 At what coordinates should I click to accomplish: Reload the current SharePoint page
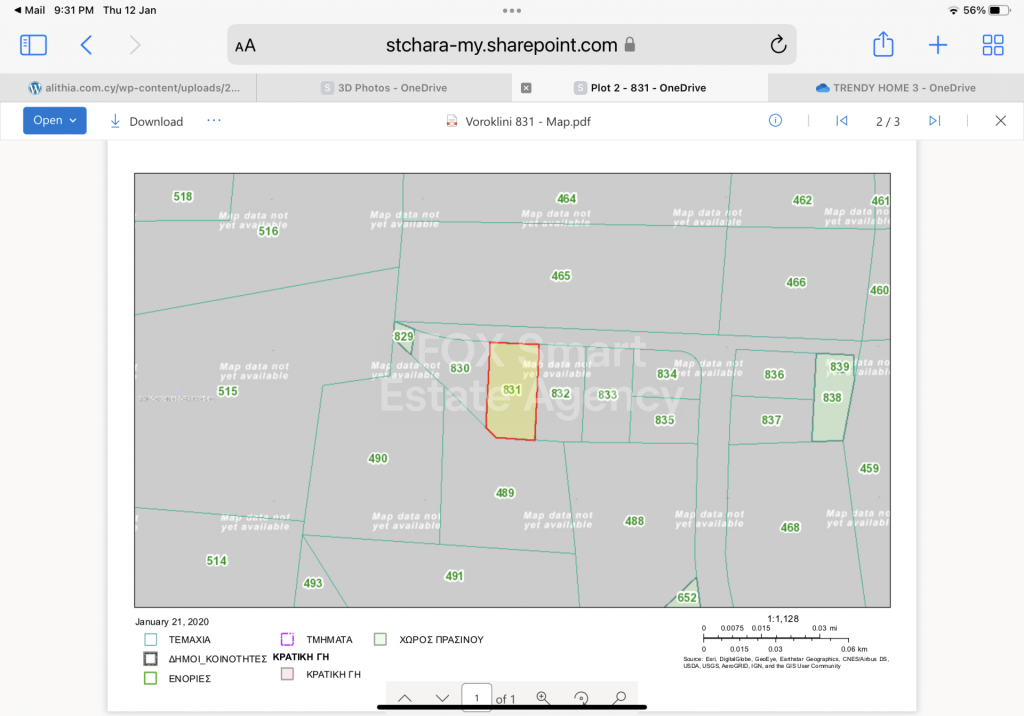778,45
